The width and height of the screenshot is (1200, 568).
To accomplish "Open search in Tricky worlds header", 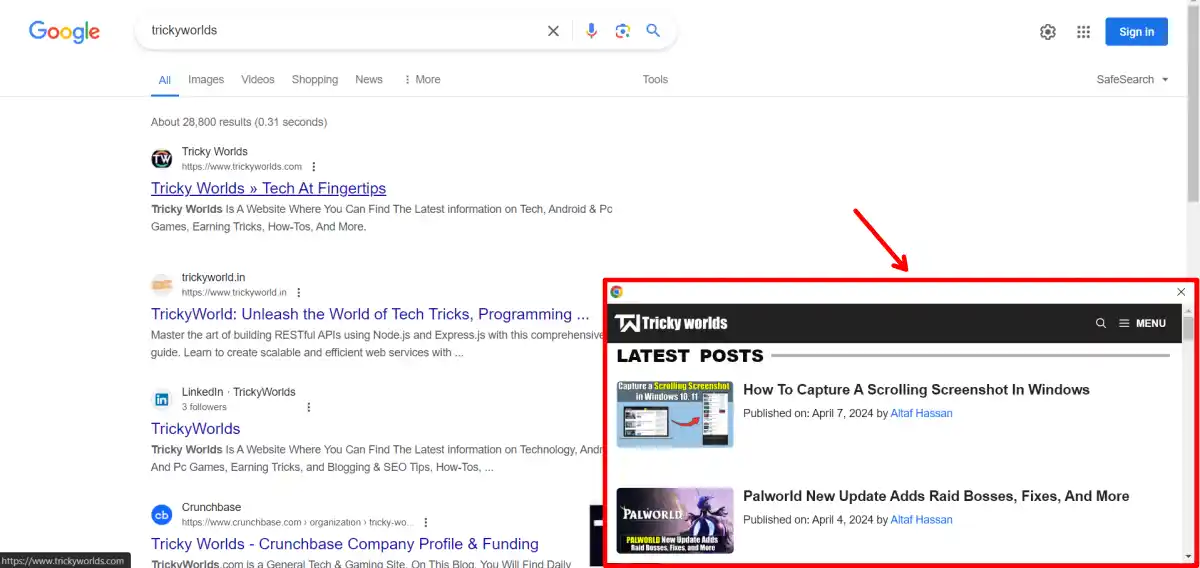I will click(1101, 323).
